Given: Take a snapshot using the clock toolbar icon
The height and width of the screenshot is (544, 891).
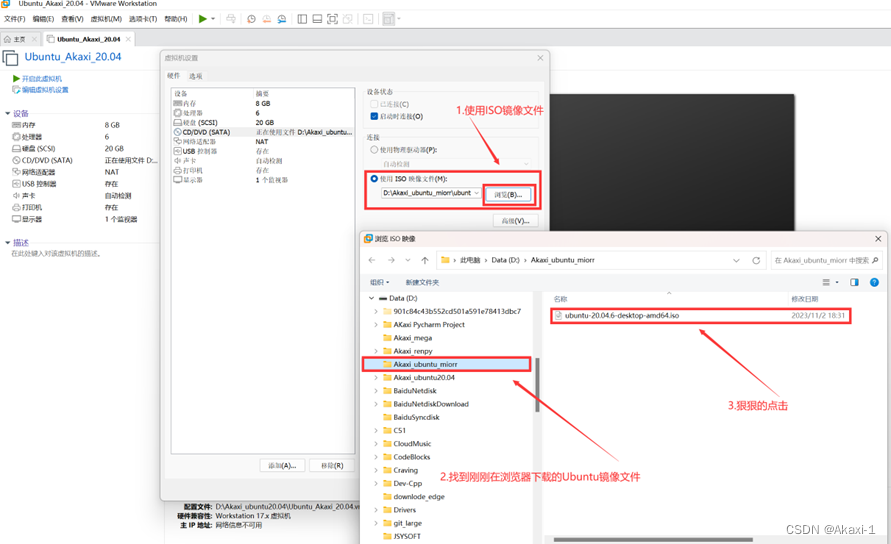Looking at the screenshot, I should tap(251, 19).
